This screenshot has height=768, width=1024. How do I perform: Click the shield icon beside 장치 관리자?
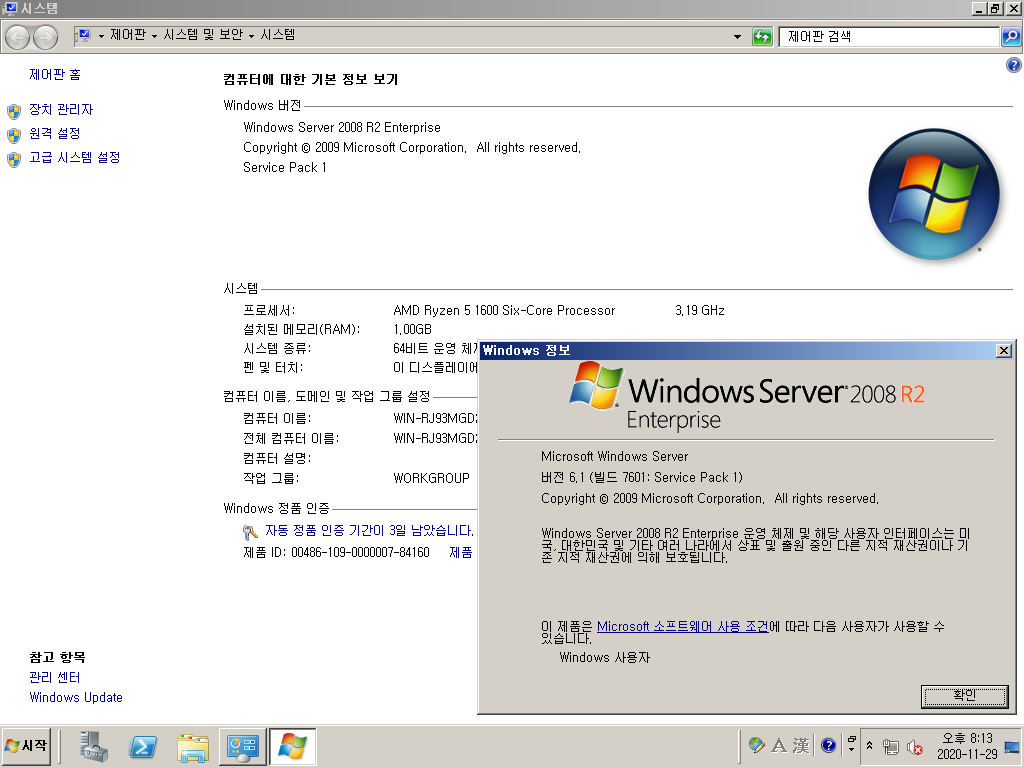[14, 111]
